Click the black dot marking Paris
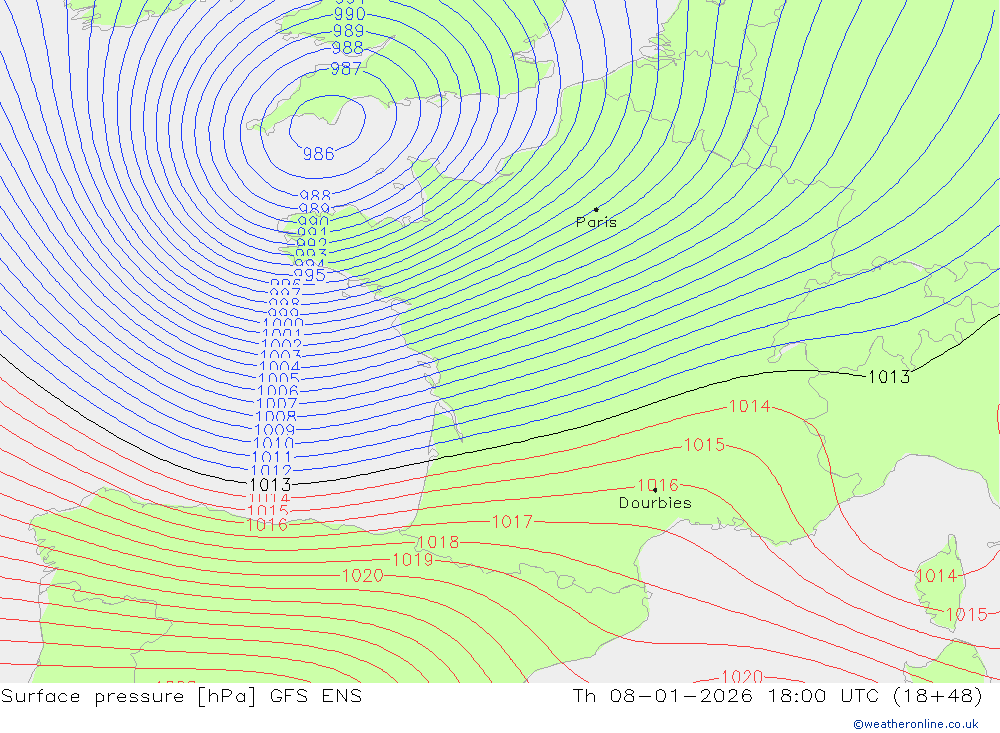Image resolution: width=1000 pixels, height=733 pixels. point(596,209)
